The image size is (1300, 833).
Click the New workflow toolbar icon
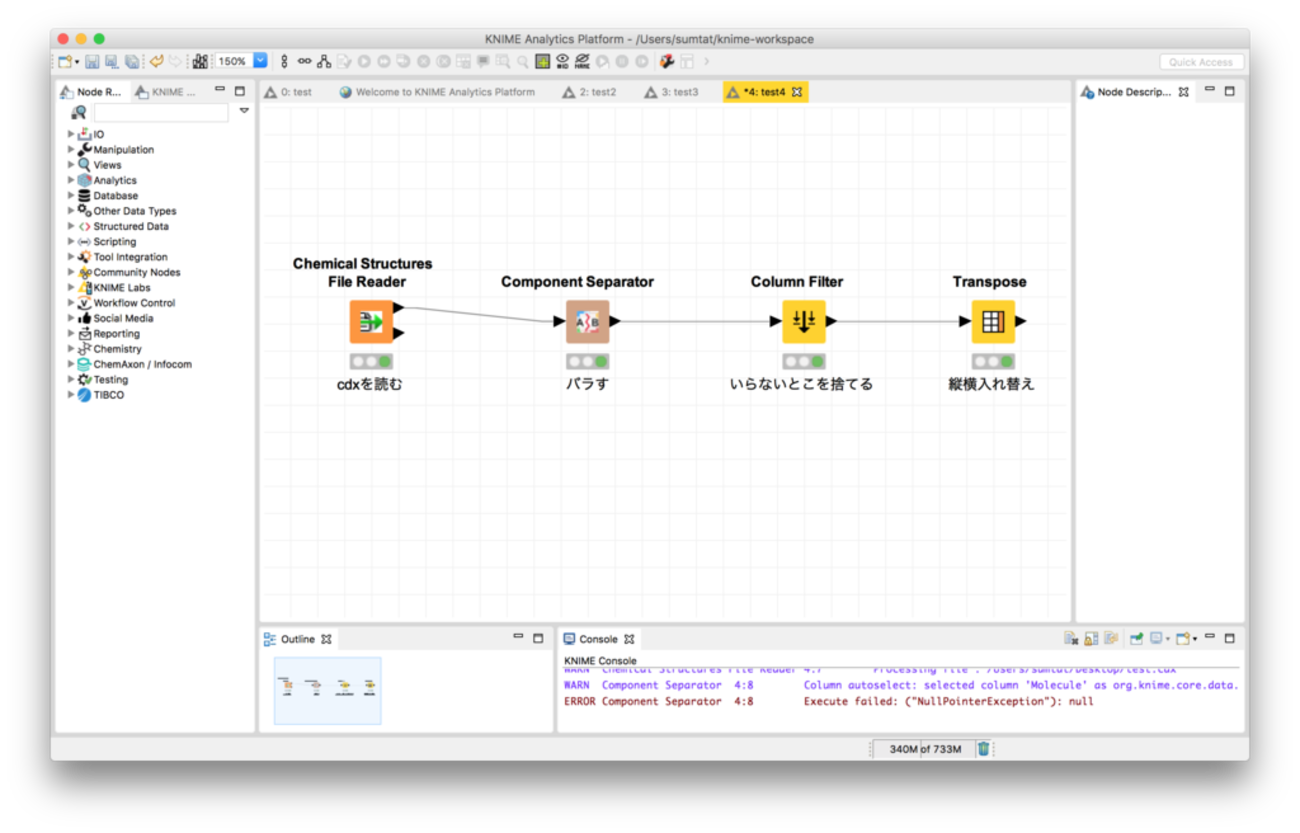(66, 61)
